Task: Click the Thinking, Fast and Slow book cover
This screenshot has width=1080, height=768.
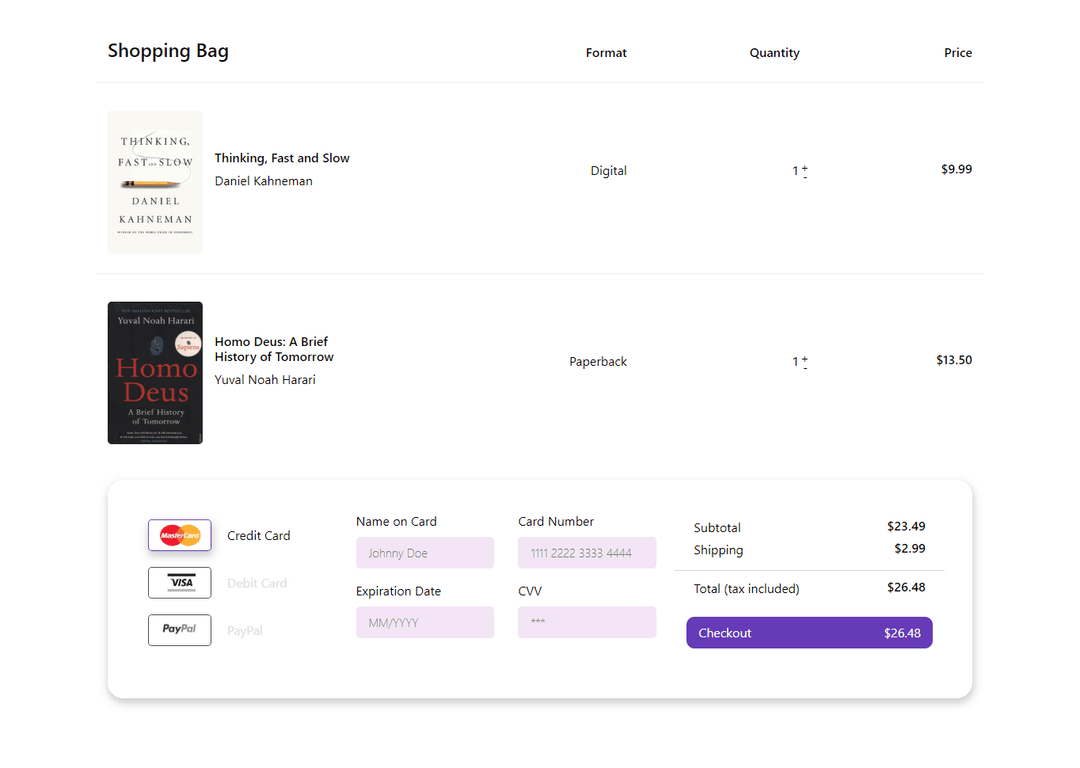Action: 155,181
